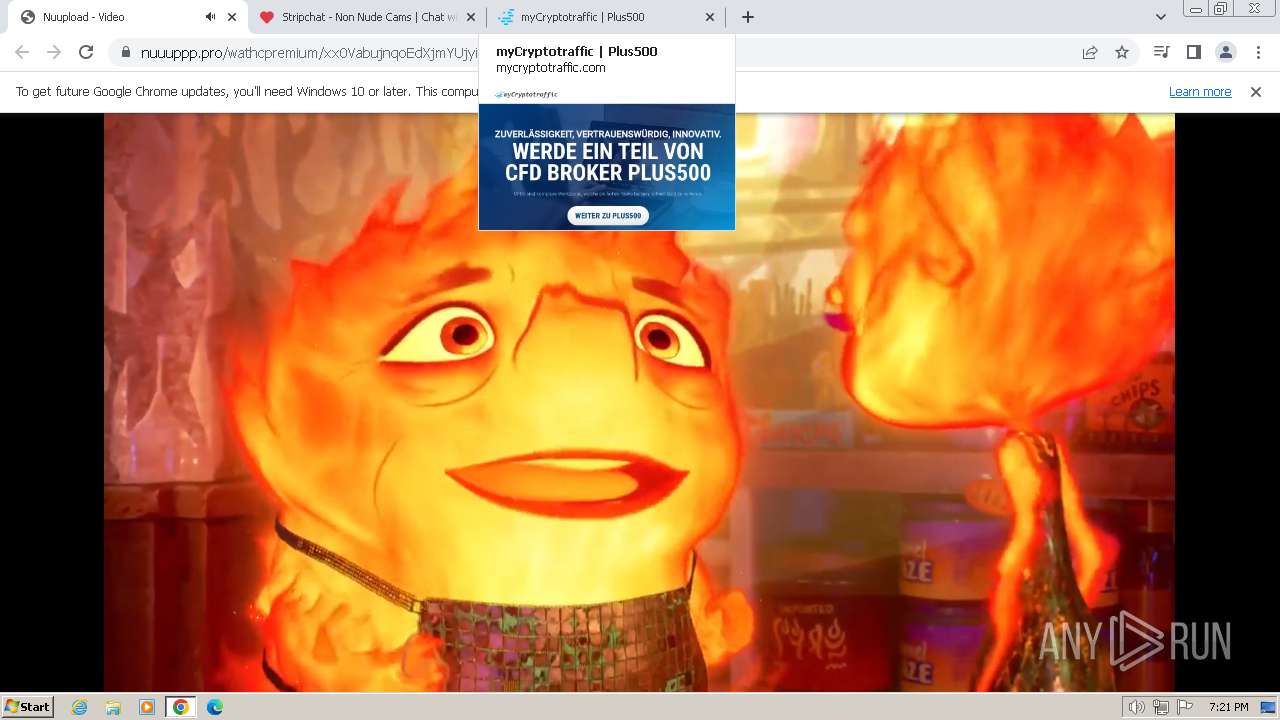Open the network status tray icon

[x=1161, y=707]
